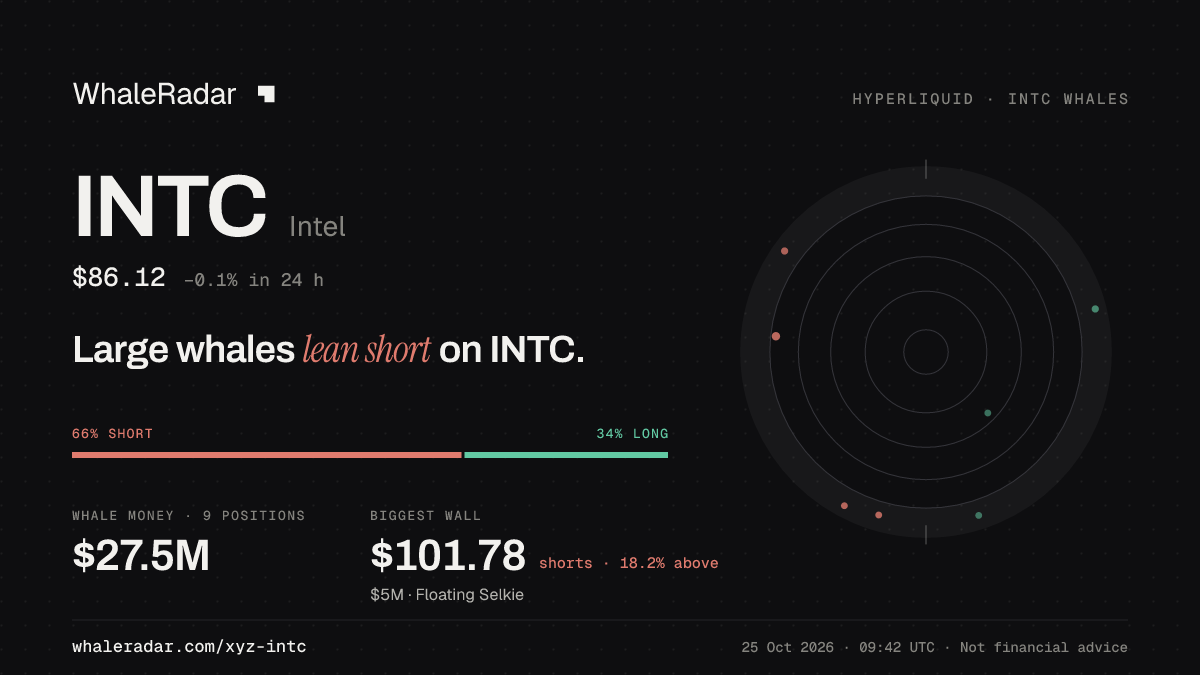Image resolution: width=1200 pixels, height=675 pixels.
Task: Click the green dot nearest the radar center
Action: (x=988, y=413)
